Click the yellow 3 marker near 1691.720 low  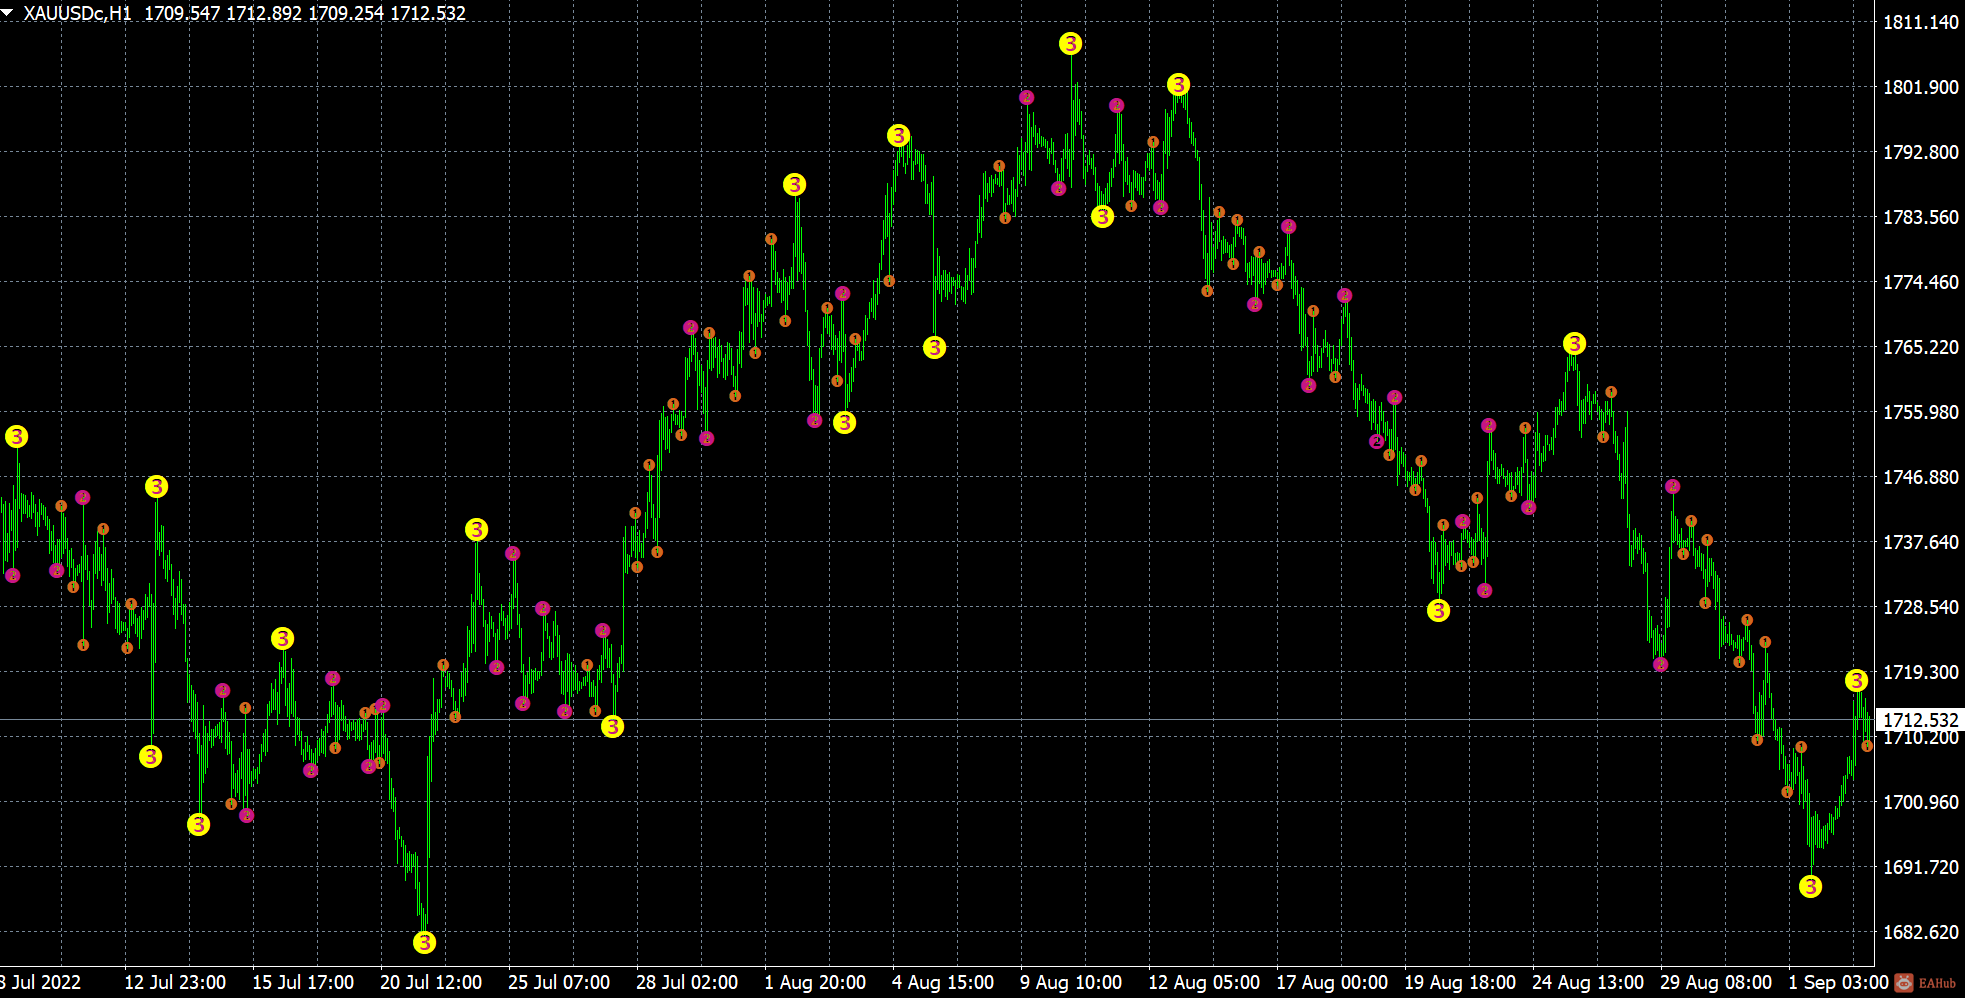point(1810,886)
